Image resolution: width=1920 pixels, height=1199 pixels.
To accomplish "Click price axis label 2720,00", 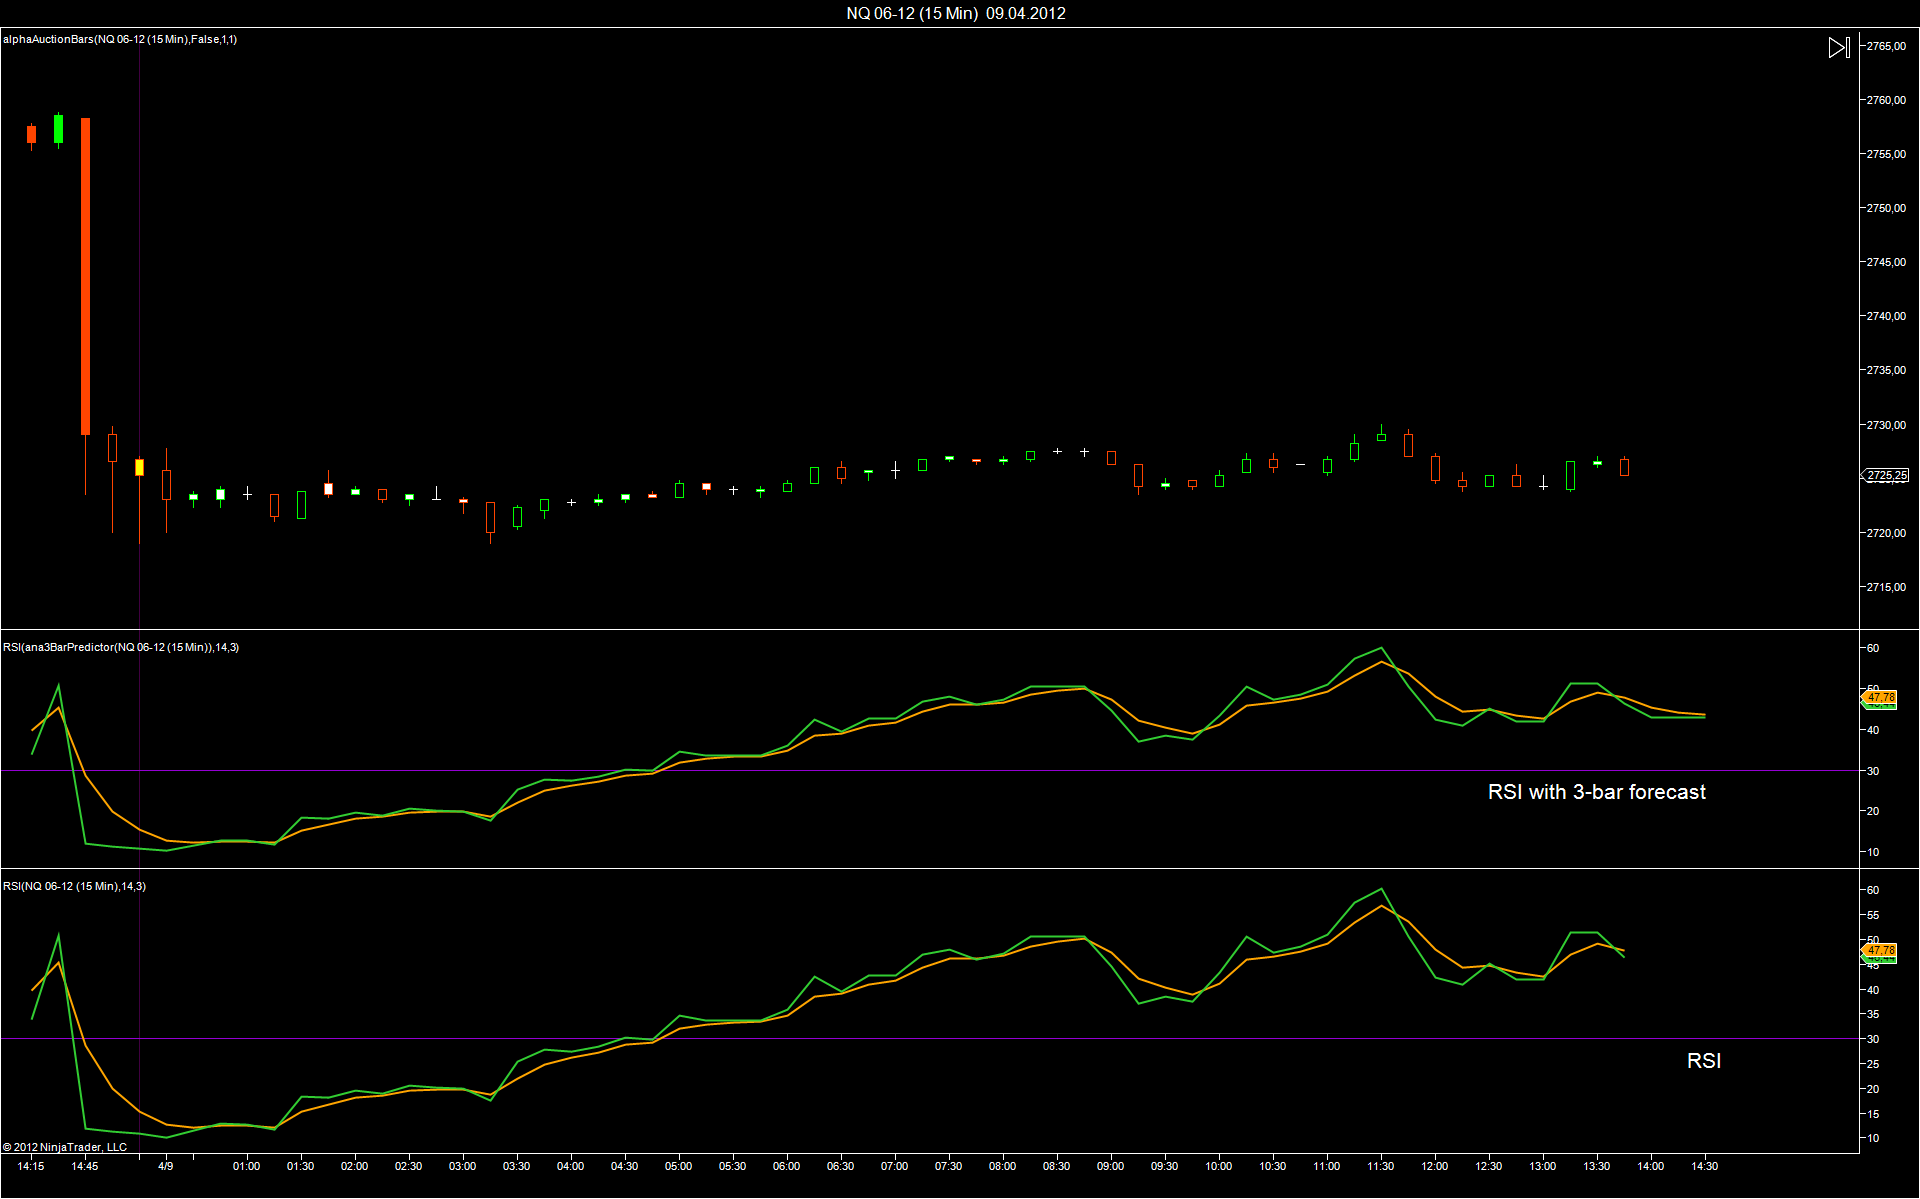I will click(x=1886, y=533).
